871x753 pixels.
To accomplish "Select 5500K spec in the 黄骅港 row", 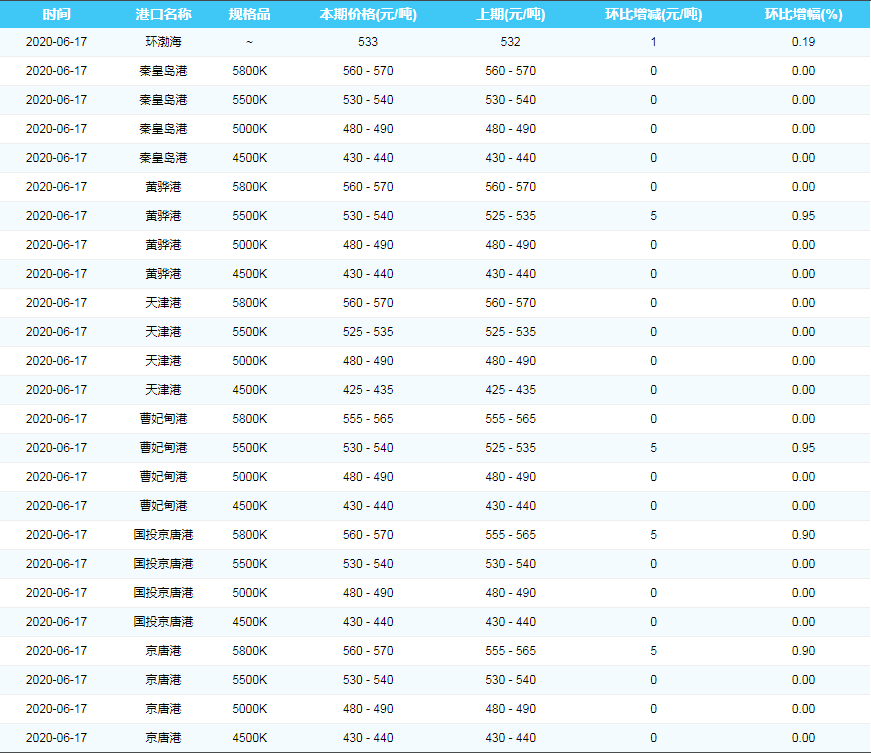I will tap(249, 216).
